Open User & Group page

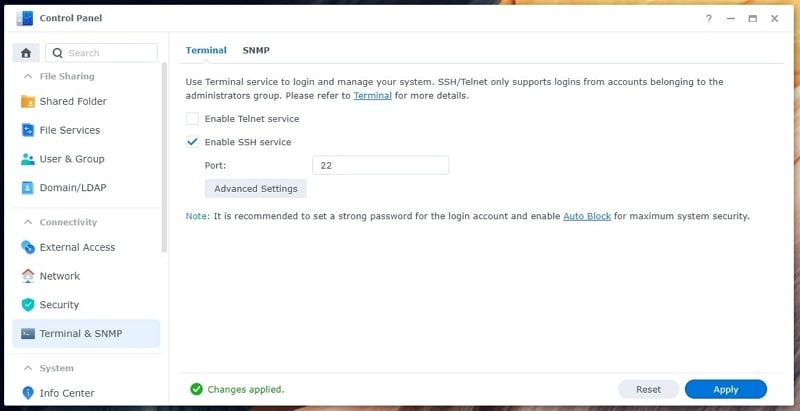tap(86, 159)
